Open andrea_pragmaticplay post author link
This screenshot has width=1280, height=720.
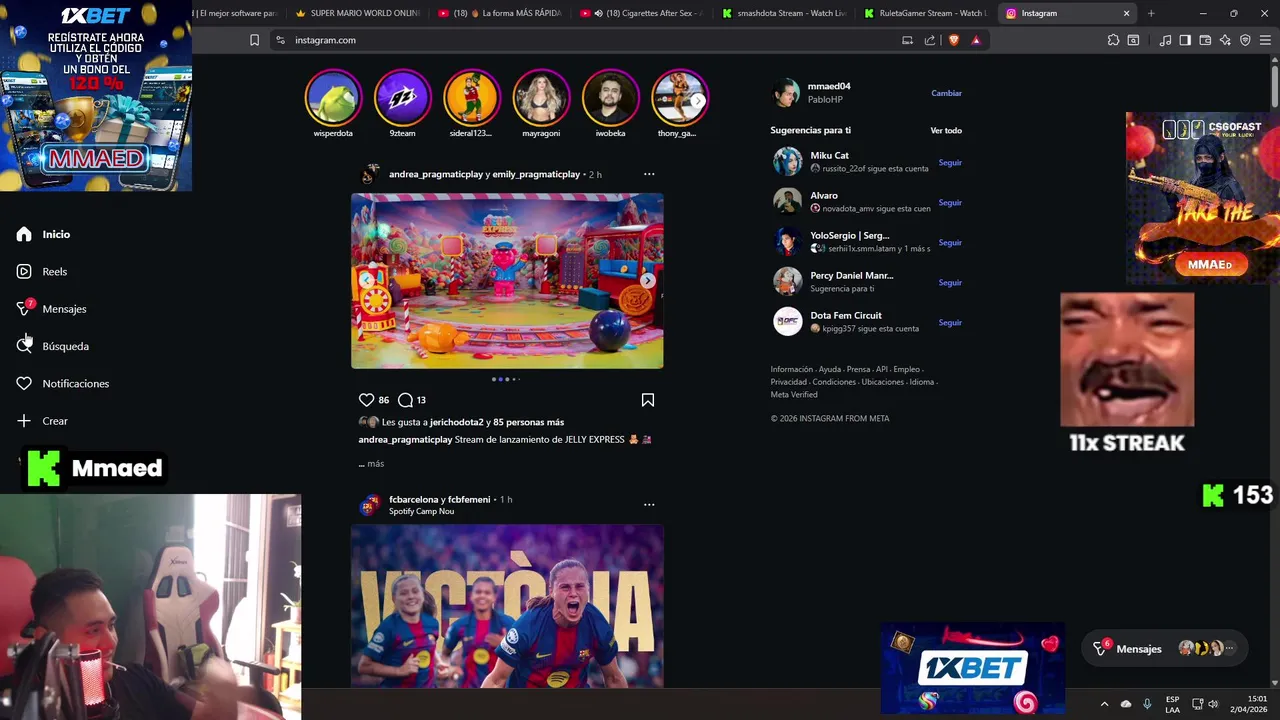pyautogui.click(x=436, y=174)
